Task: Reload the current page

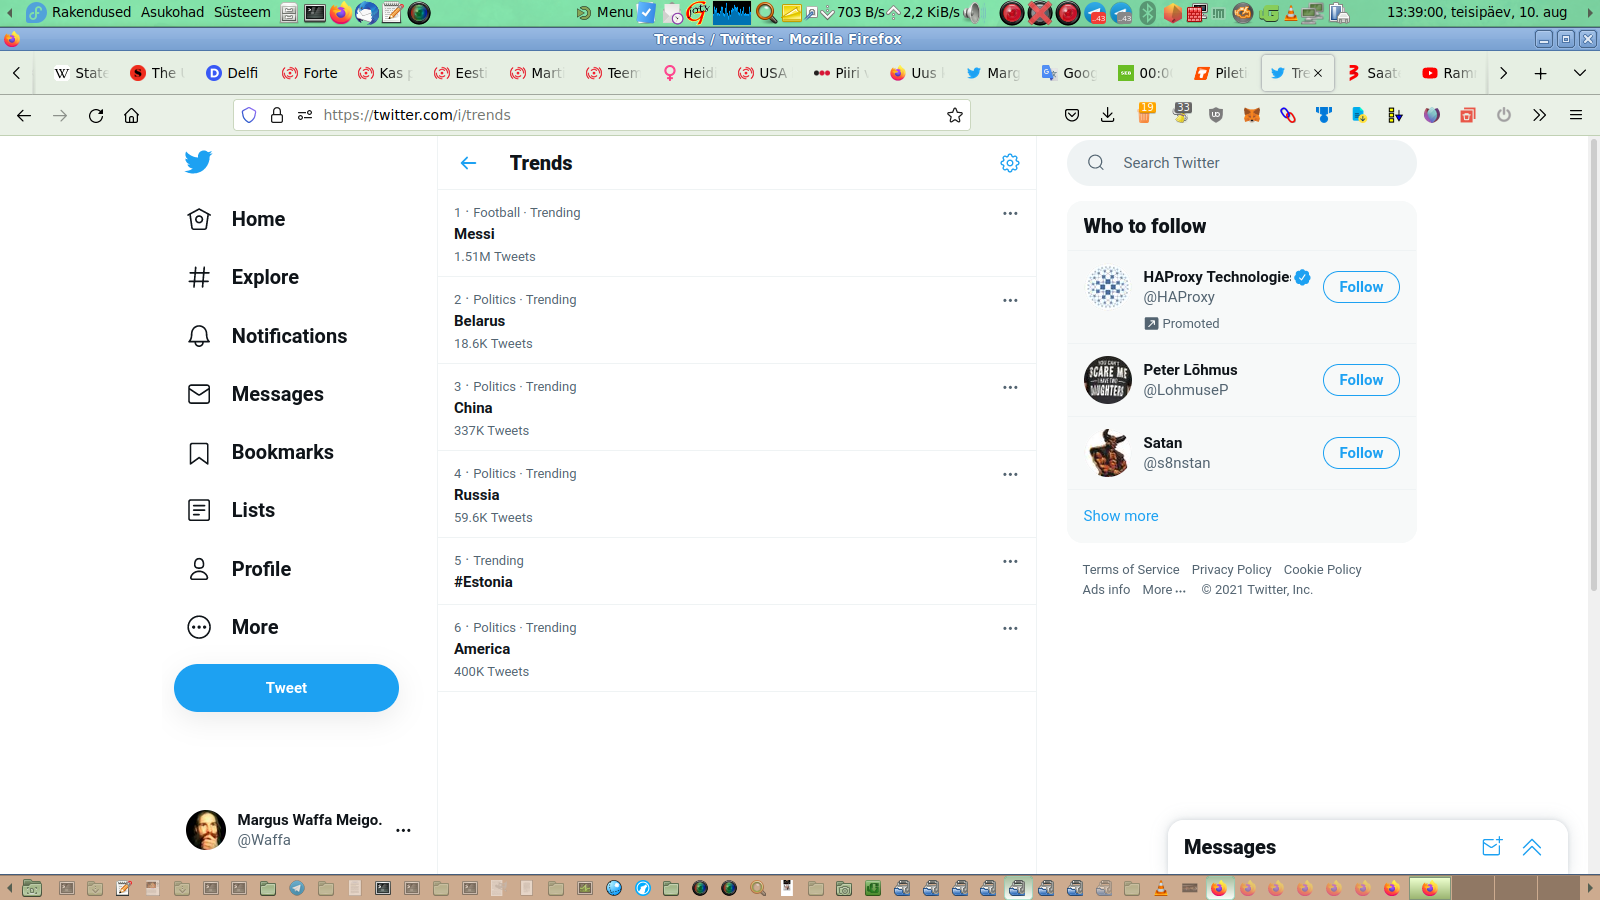Action: coord(96,115)
